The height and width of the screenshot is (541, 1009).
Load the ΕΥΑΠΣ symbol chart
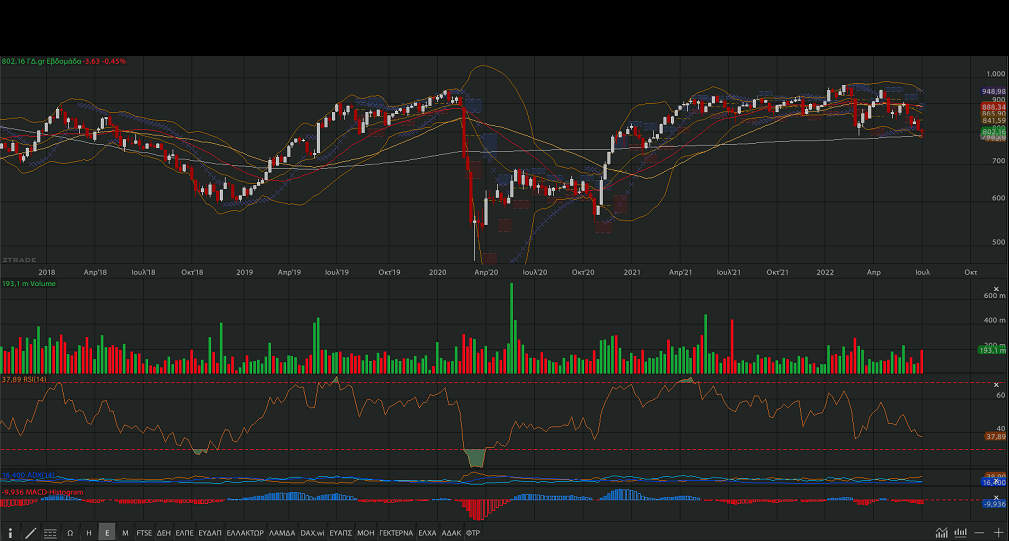click(x=340, y=533)
